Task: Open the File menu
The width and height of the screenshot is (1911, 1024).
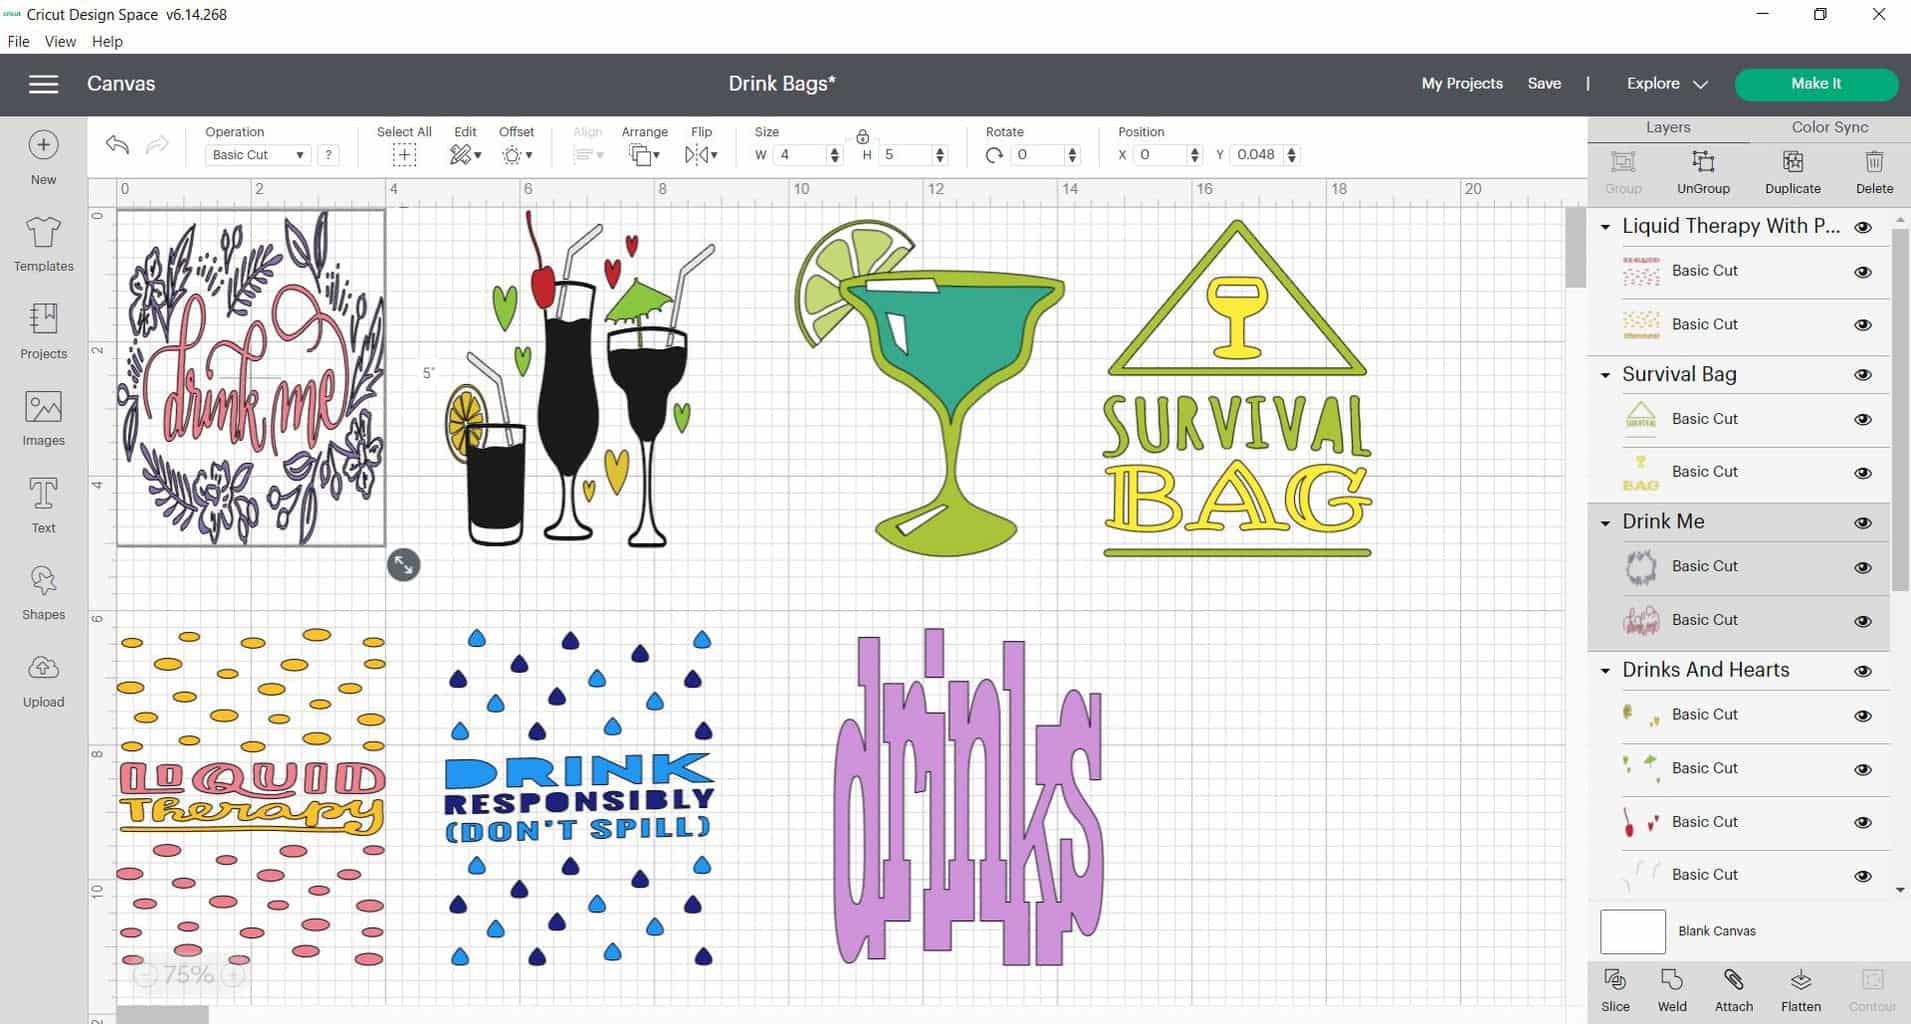Action: coord(18,41)
